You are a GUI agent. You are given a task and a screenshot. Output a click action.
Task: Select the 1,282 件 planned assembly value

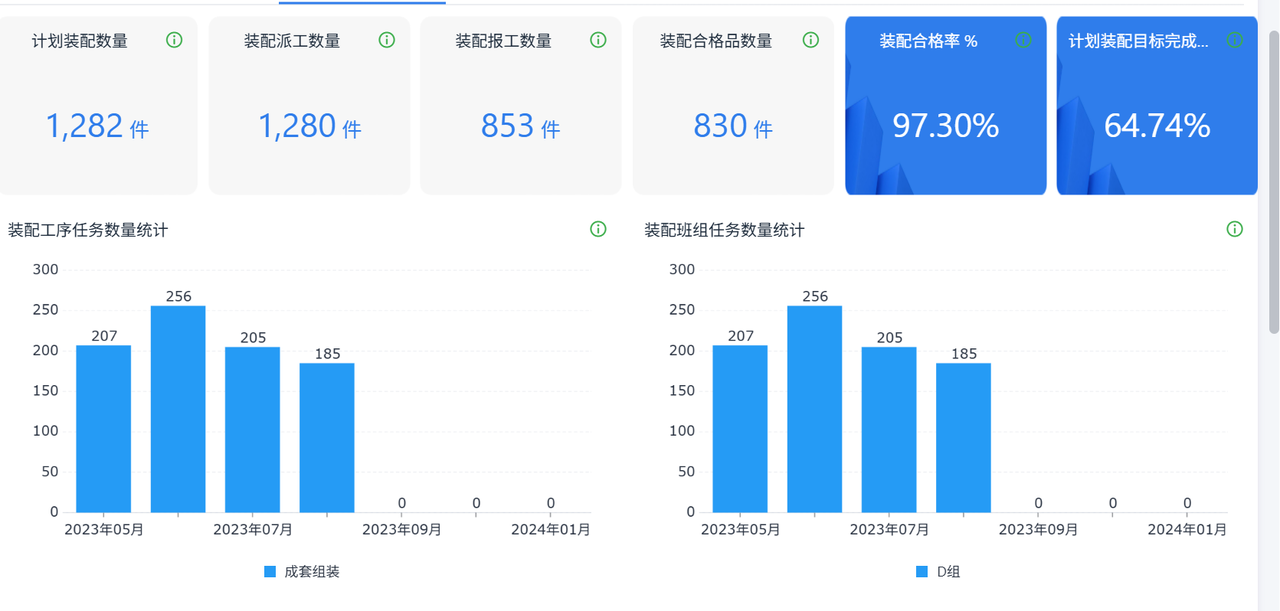[97, 126]
